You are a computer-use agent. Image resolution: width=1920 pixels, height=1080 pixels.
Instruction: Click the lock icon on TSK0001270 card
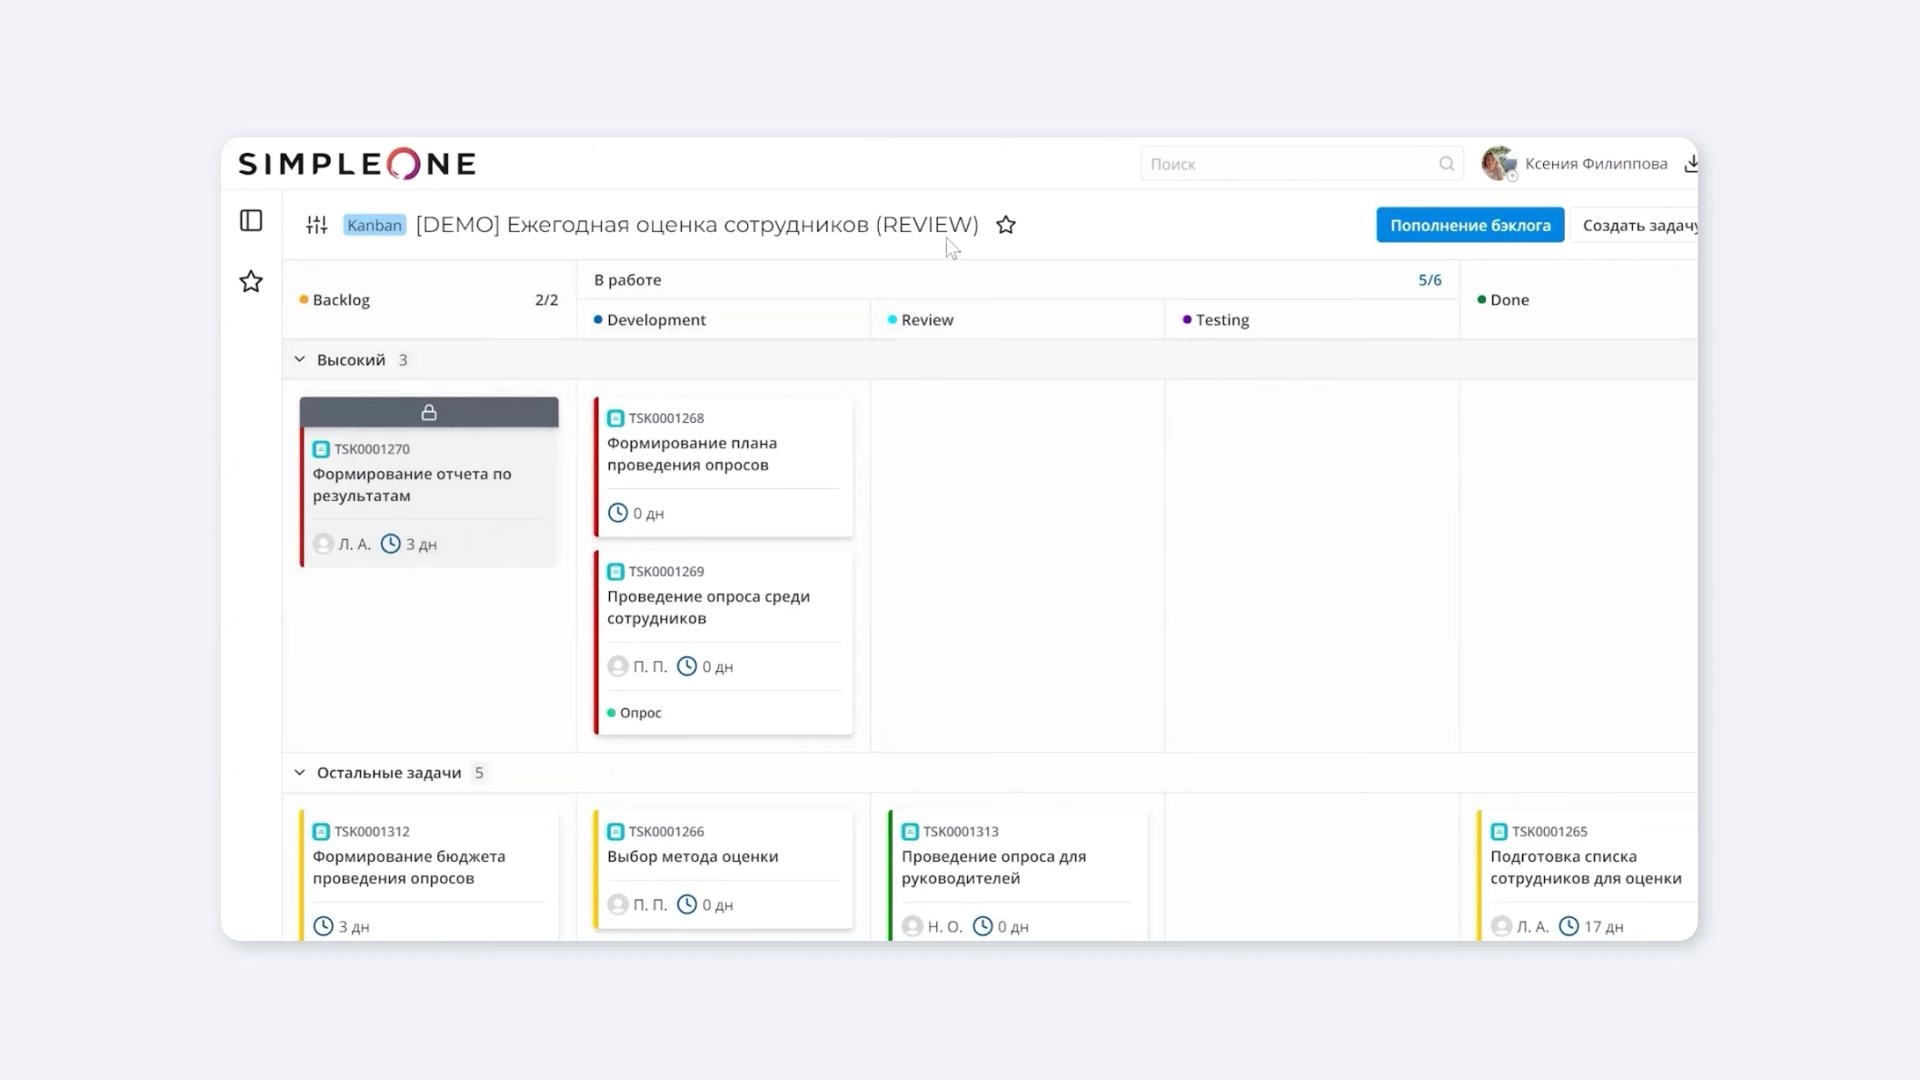[x=429, y=411]
